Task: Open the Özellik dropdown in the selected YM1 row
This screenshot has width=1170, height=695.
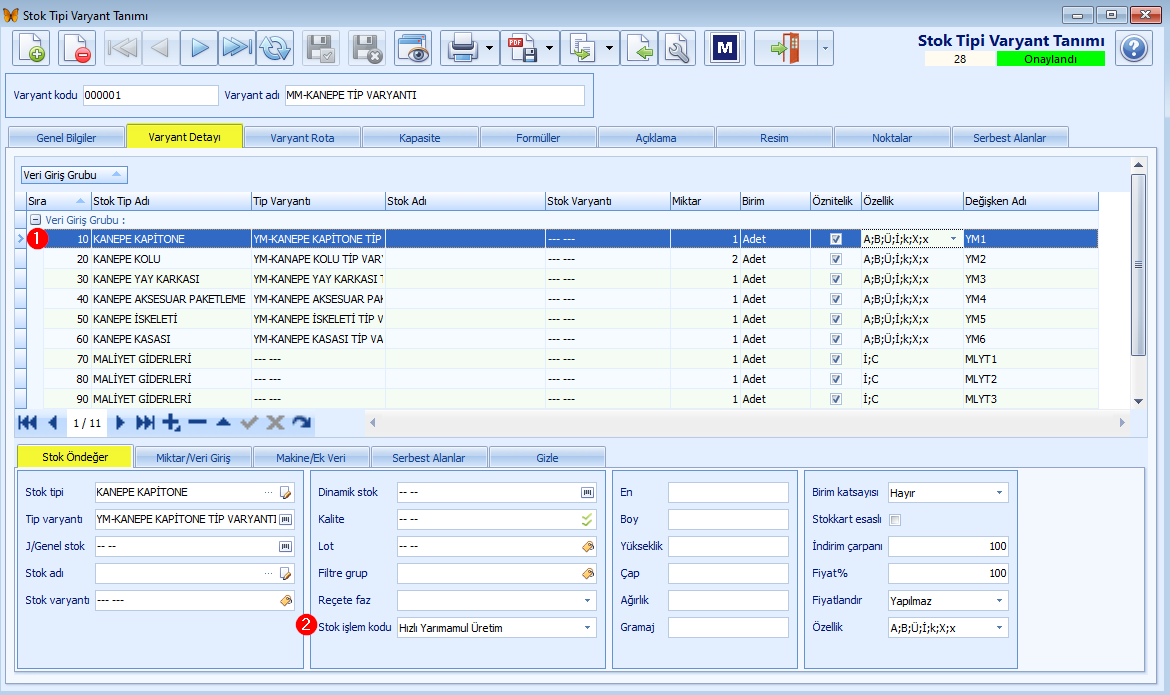Action: tap(954, 239)
